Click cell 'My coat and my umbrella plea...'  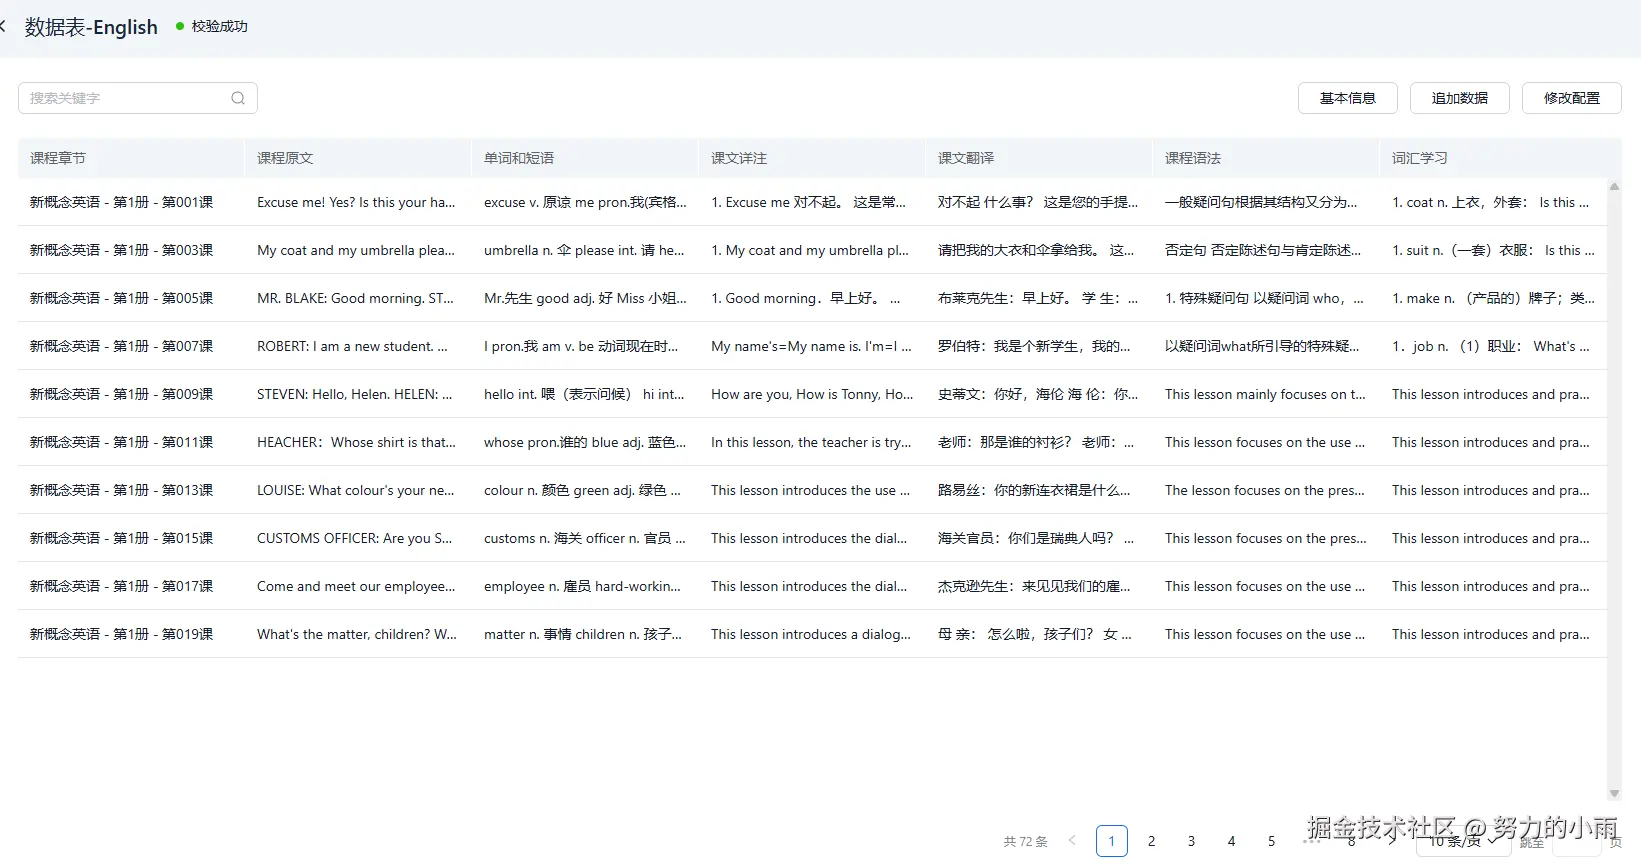click(x=356, y=250)
